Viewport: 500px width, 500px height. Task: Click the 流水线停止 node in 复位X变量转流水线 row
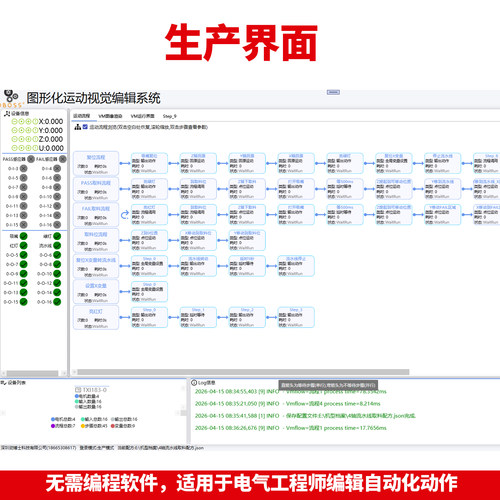[x=296, y=266]
